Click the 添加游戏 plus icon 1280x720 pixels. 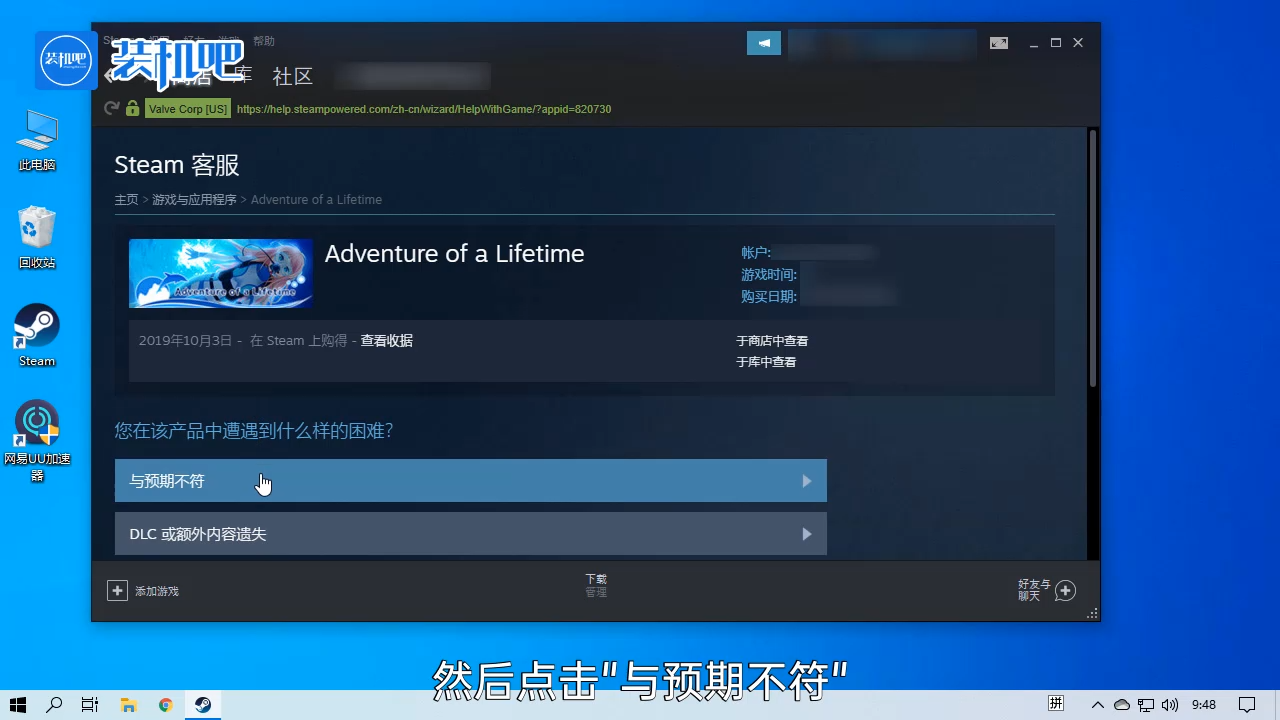[x=117, y=590]
